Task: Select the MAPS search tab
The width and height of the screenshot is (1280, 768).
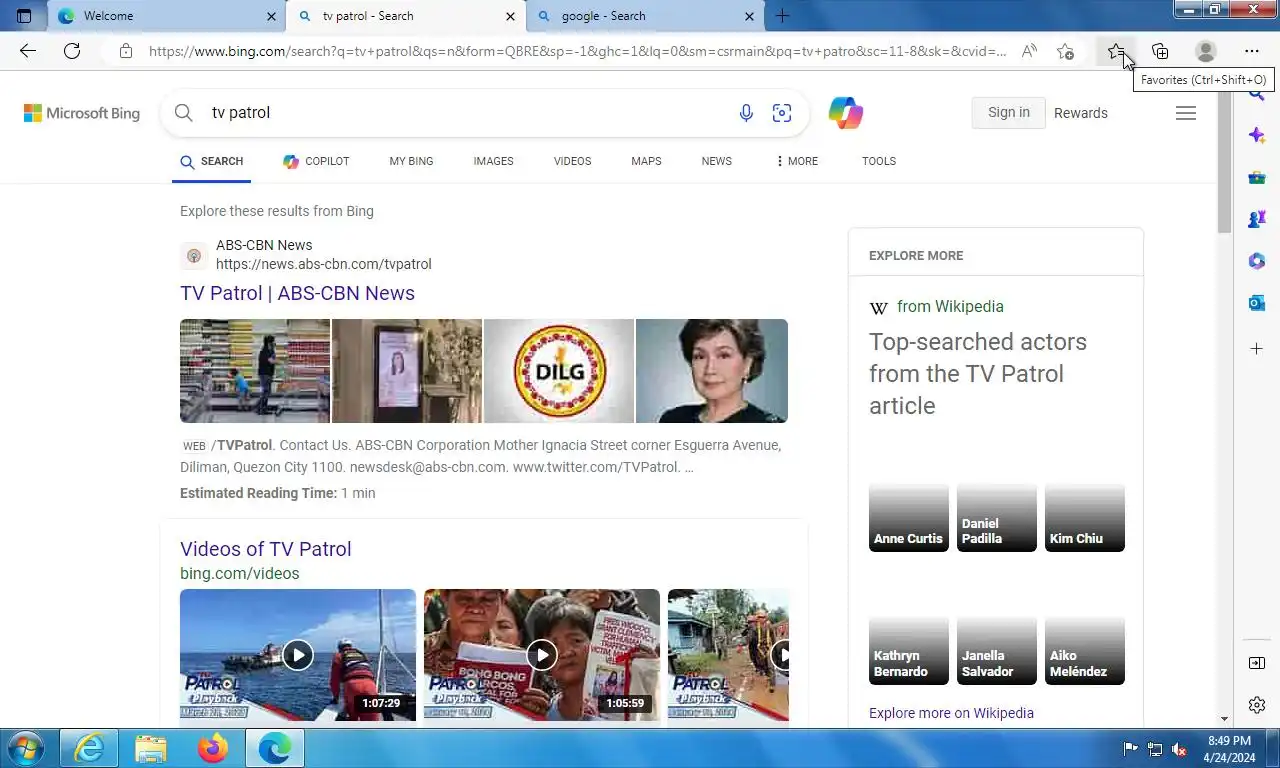Action: (646, 161)
